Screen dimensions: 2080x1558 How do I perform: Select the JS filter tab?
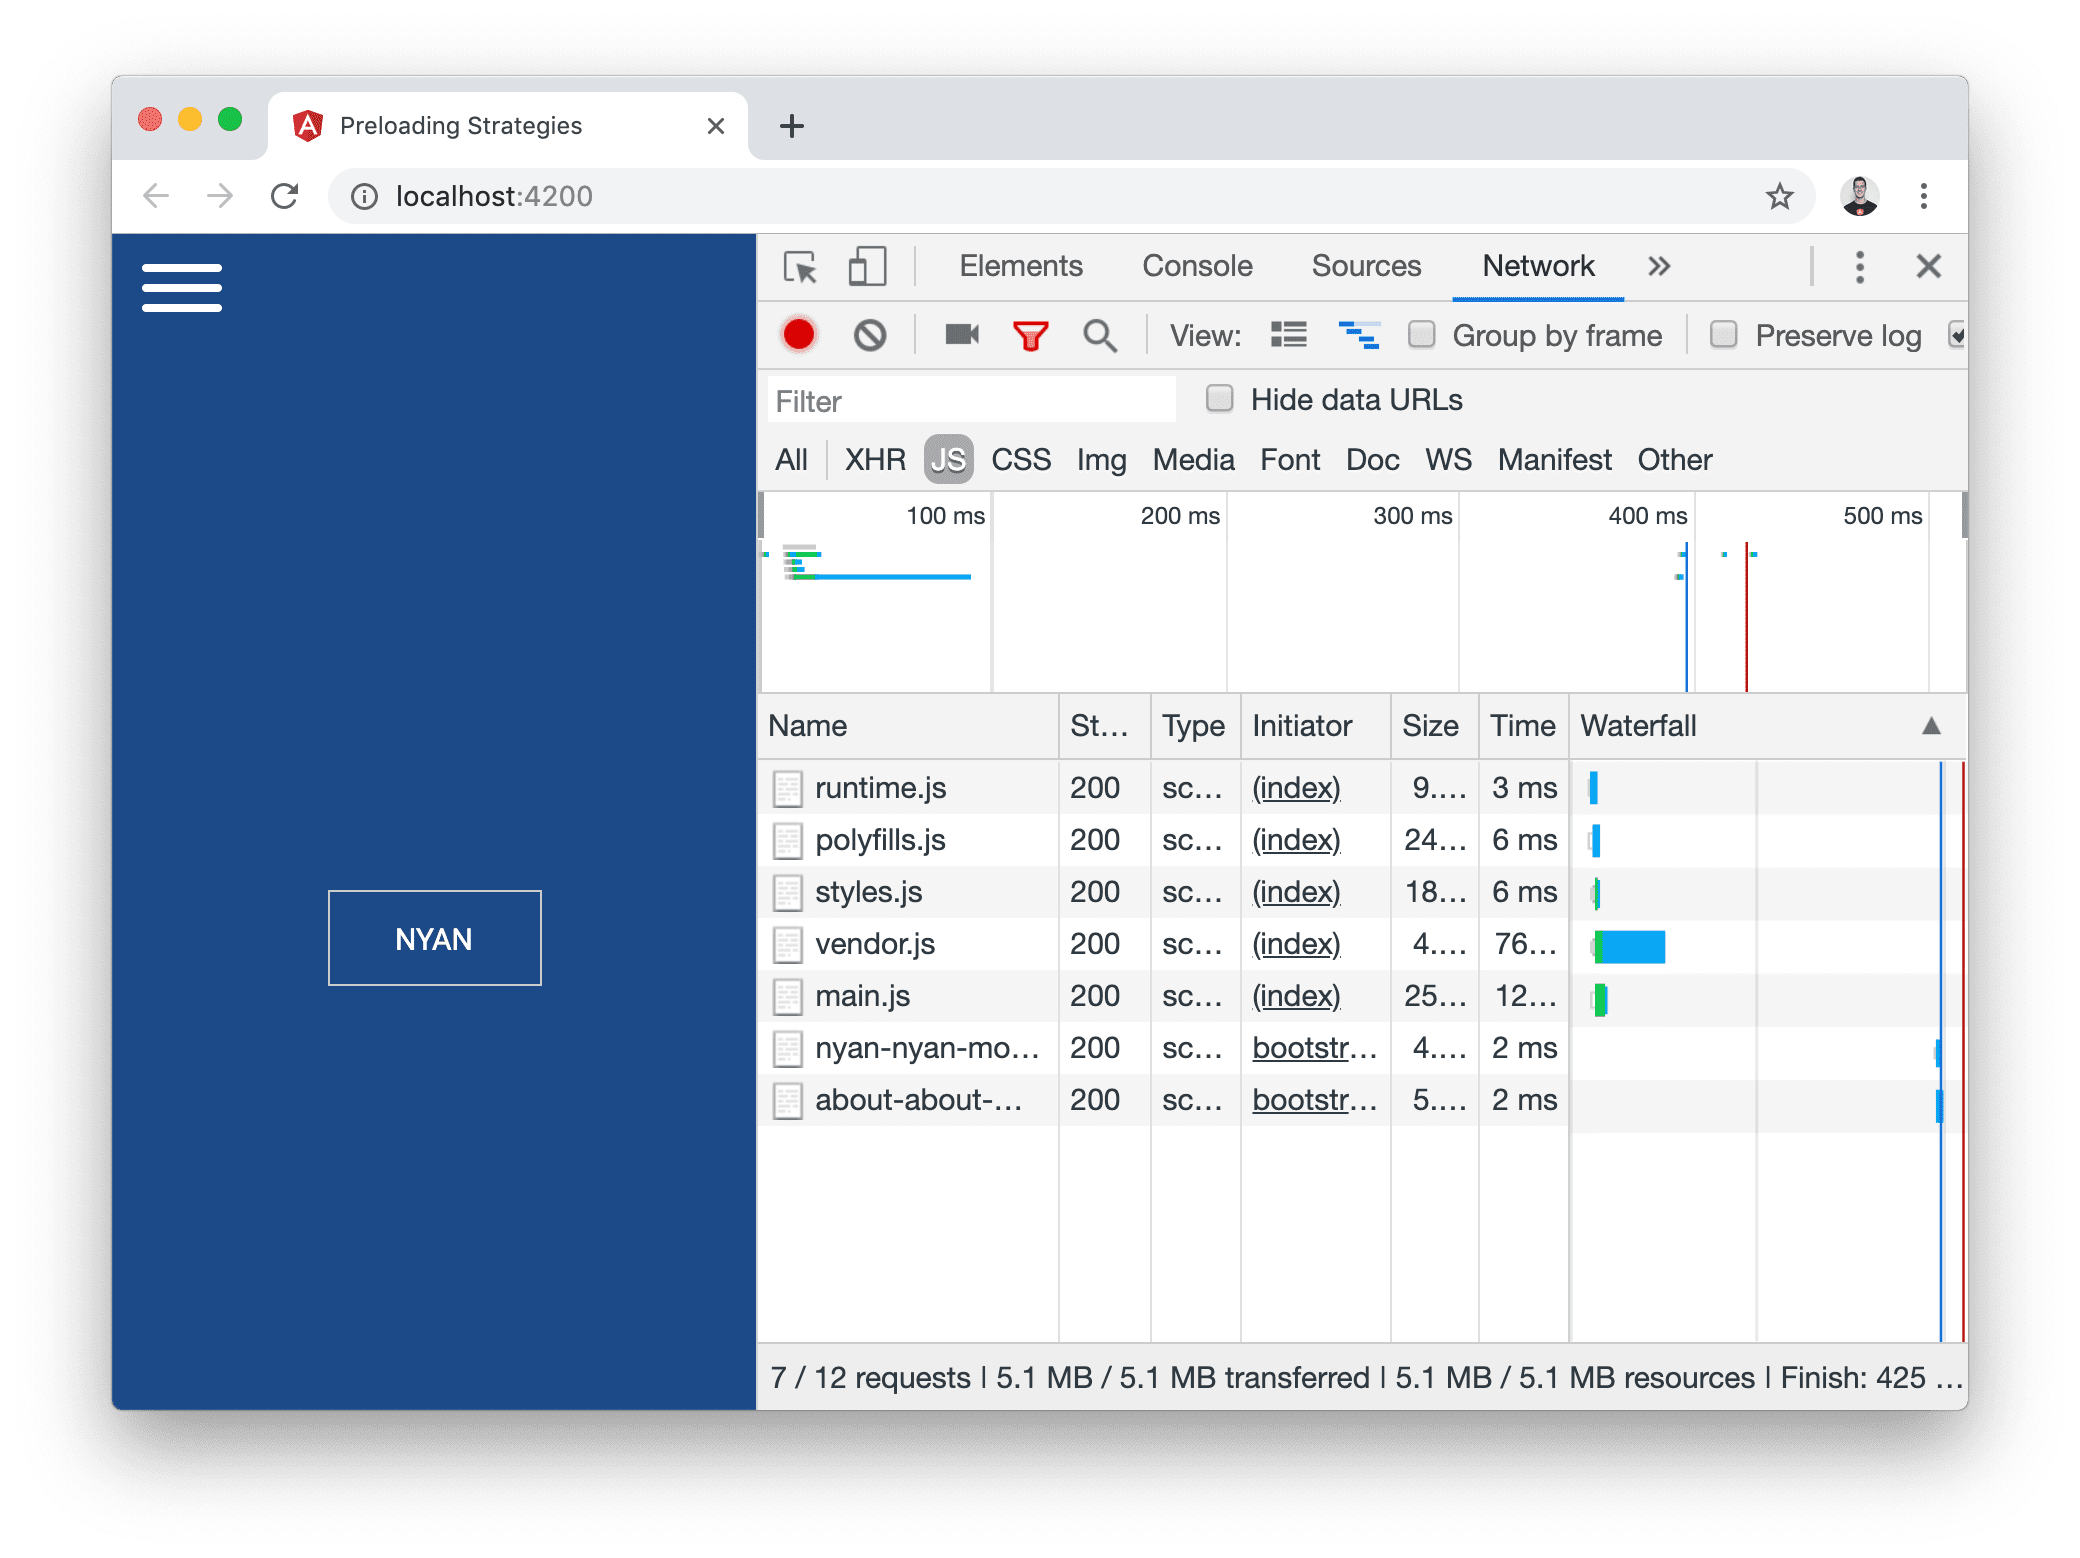point(946,458)
